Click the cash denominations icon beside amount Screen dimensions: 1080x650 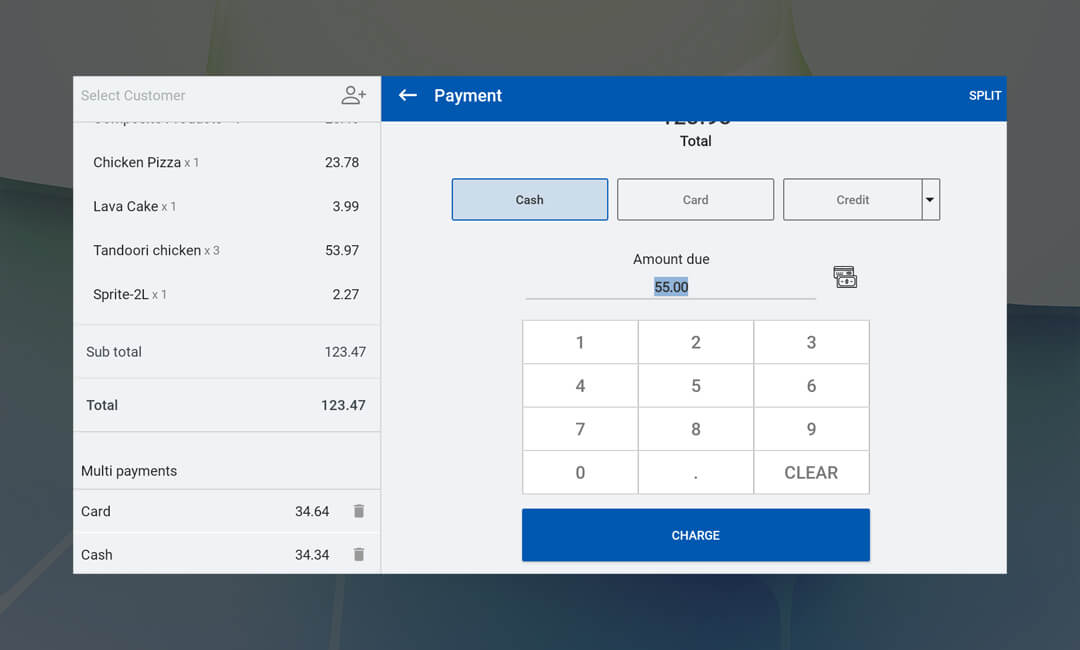pos(845,278)
